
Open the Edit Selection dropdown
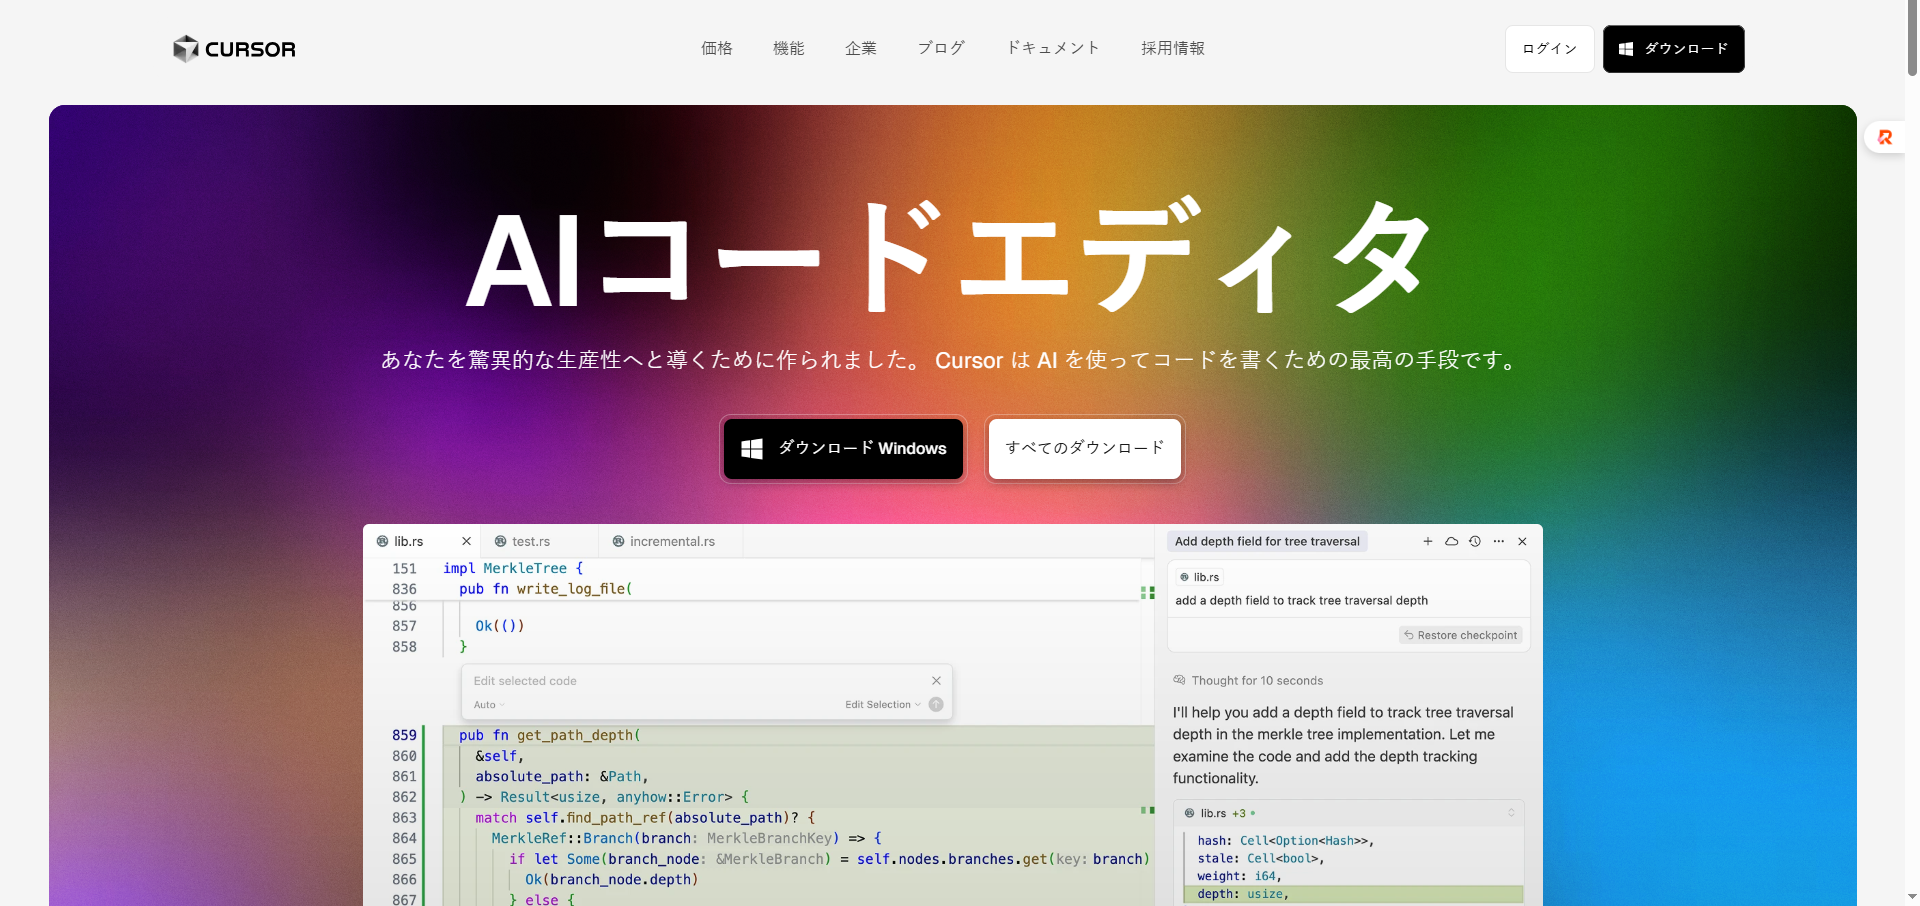coord(883,705)
